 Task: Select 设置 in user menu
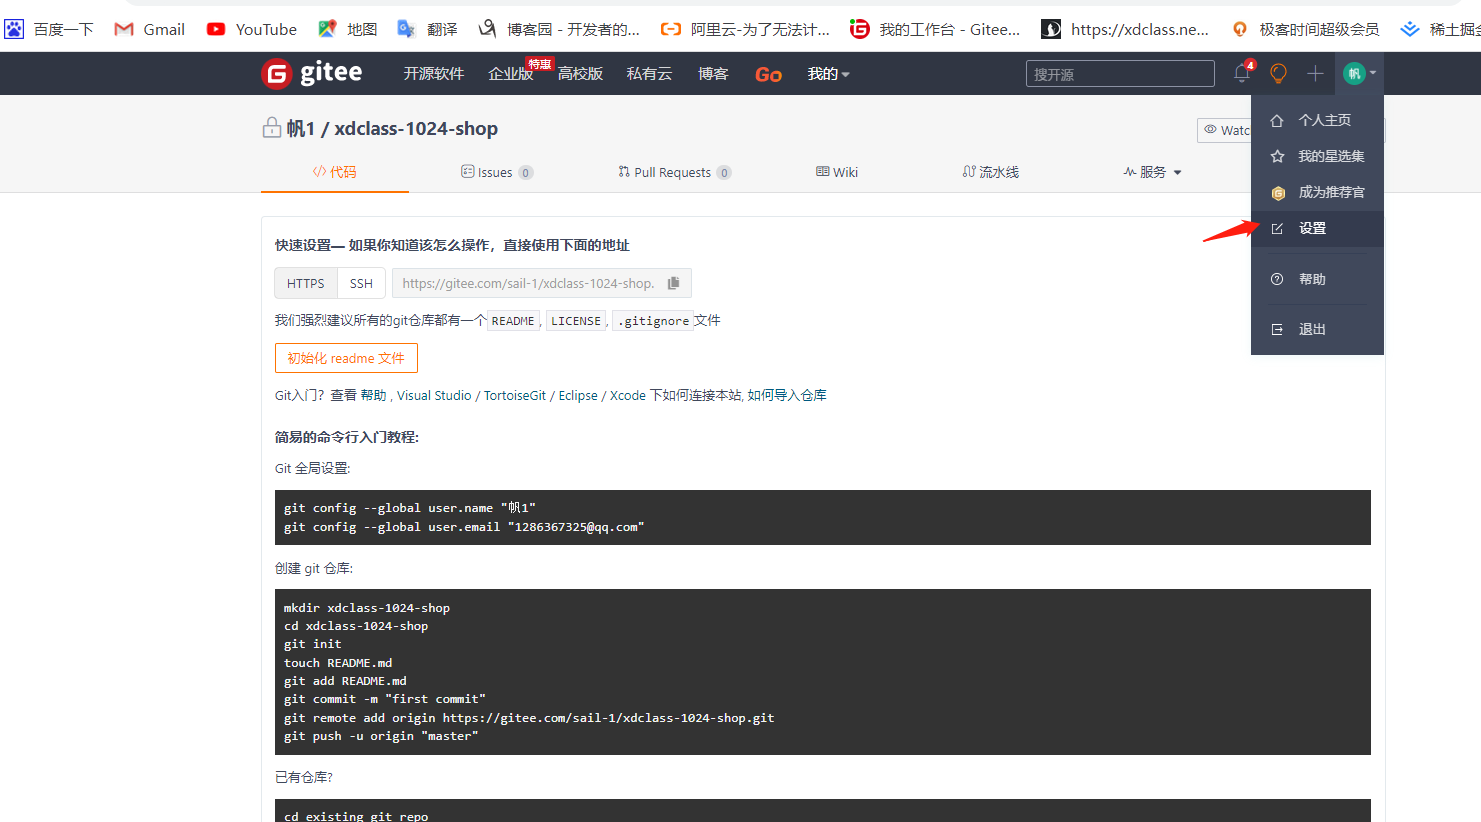click(x=1317, y=229)
